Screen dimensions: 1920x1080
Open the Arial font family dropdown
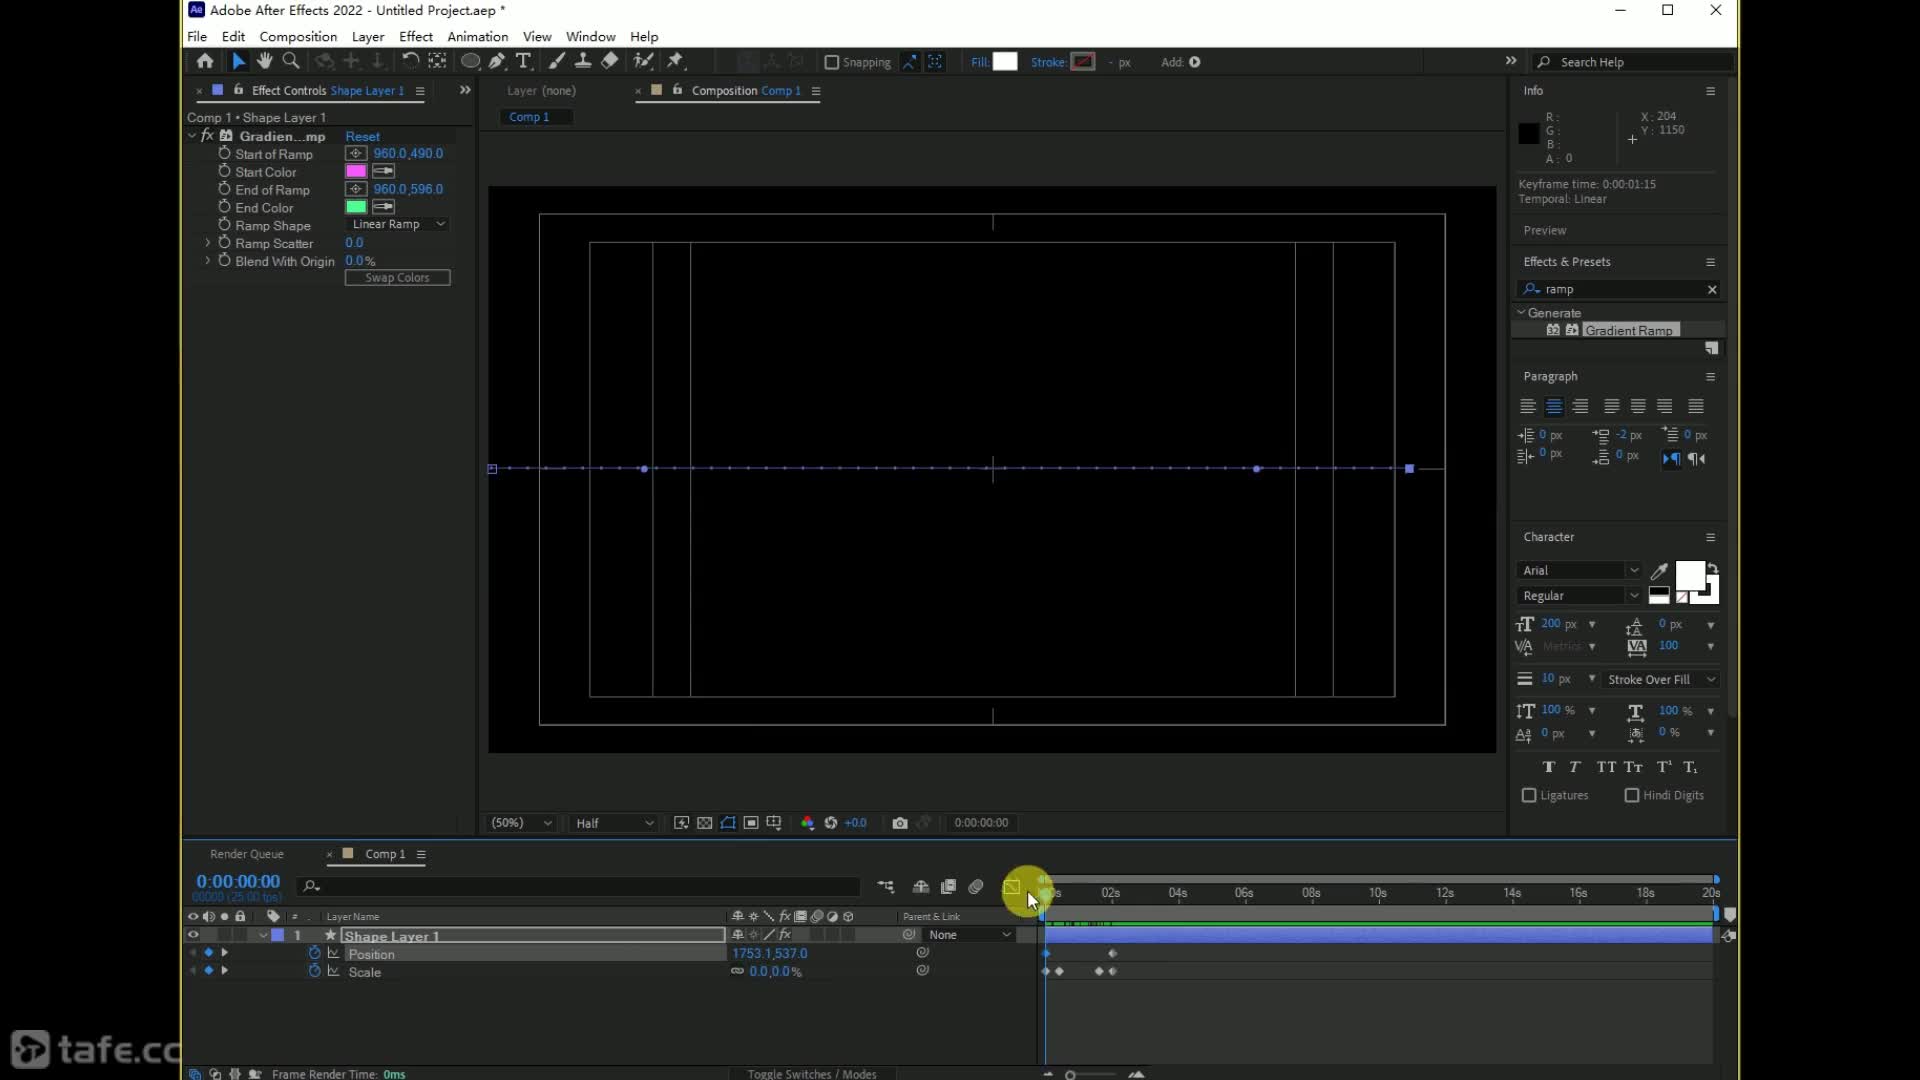pos(1579,571)
